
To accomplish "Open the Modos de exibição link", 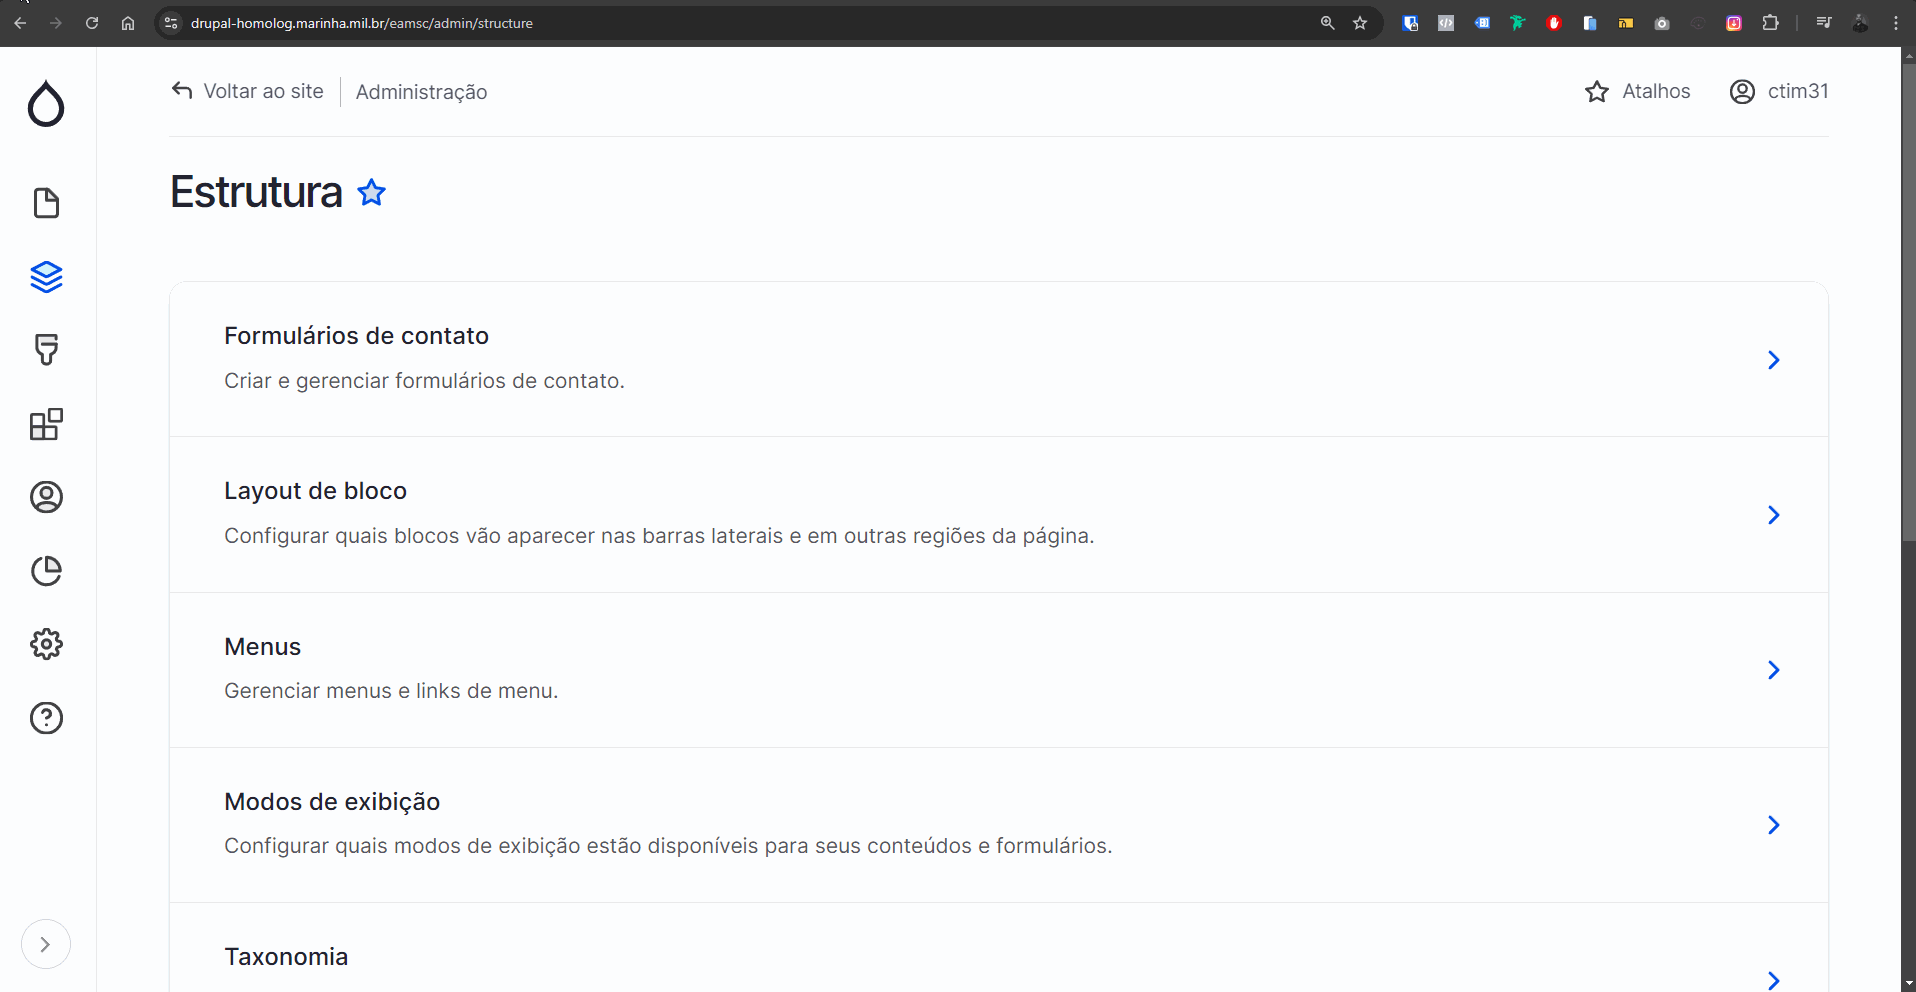I will coord(332,802).
